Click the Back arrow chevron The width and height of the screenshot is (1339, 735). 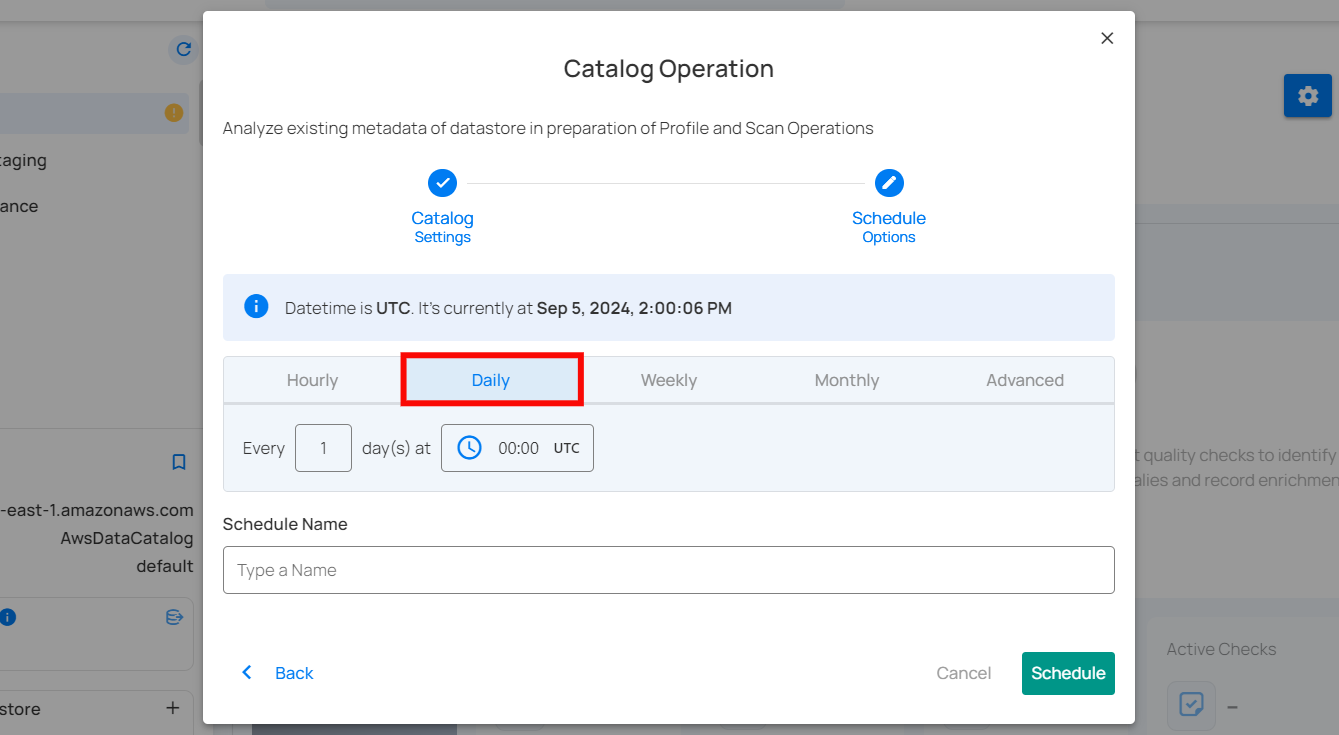tap(247, 673)
